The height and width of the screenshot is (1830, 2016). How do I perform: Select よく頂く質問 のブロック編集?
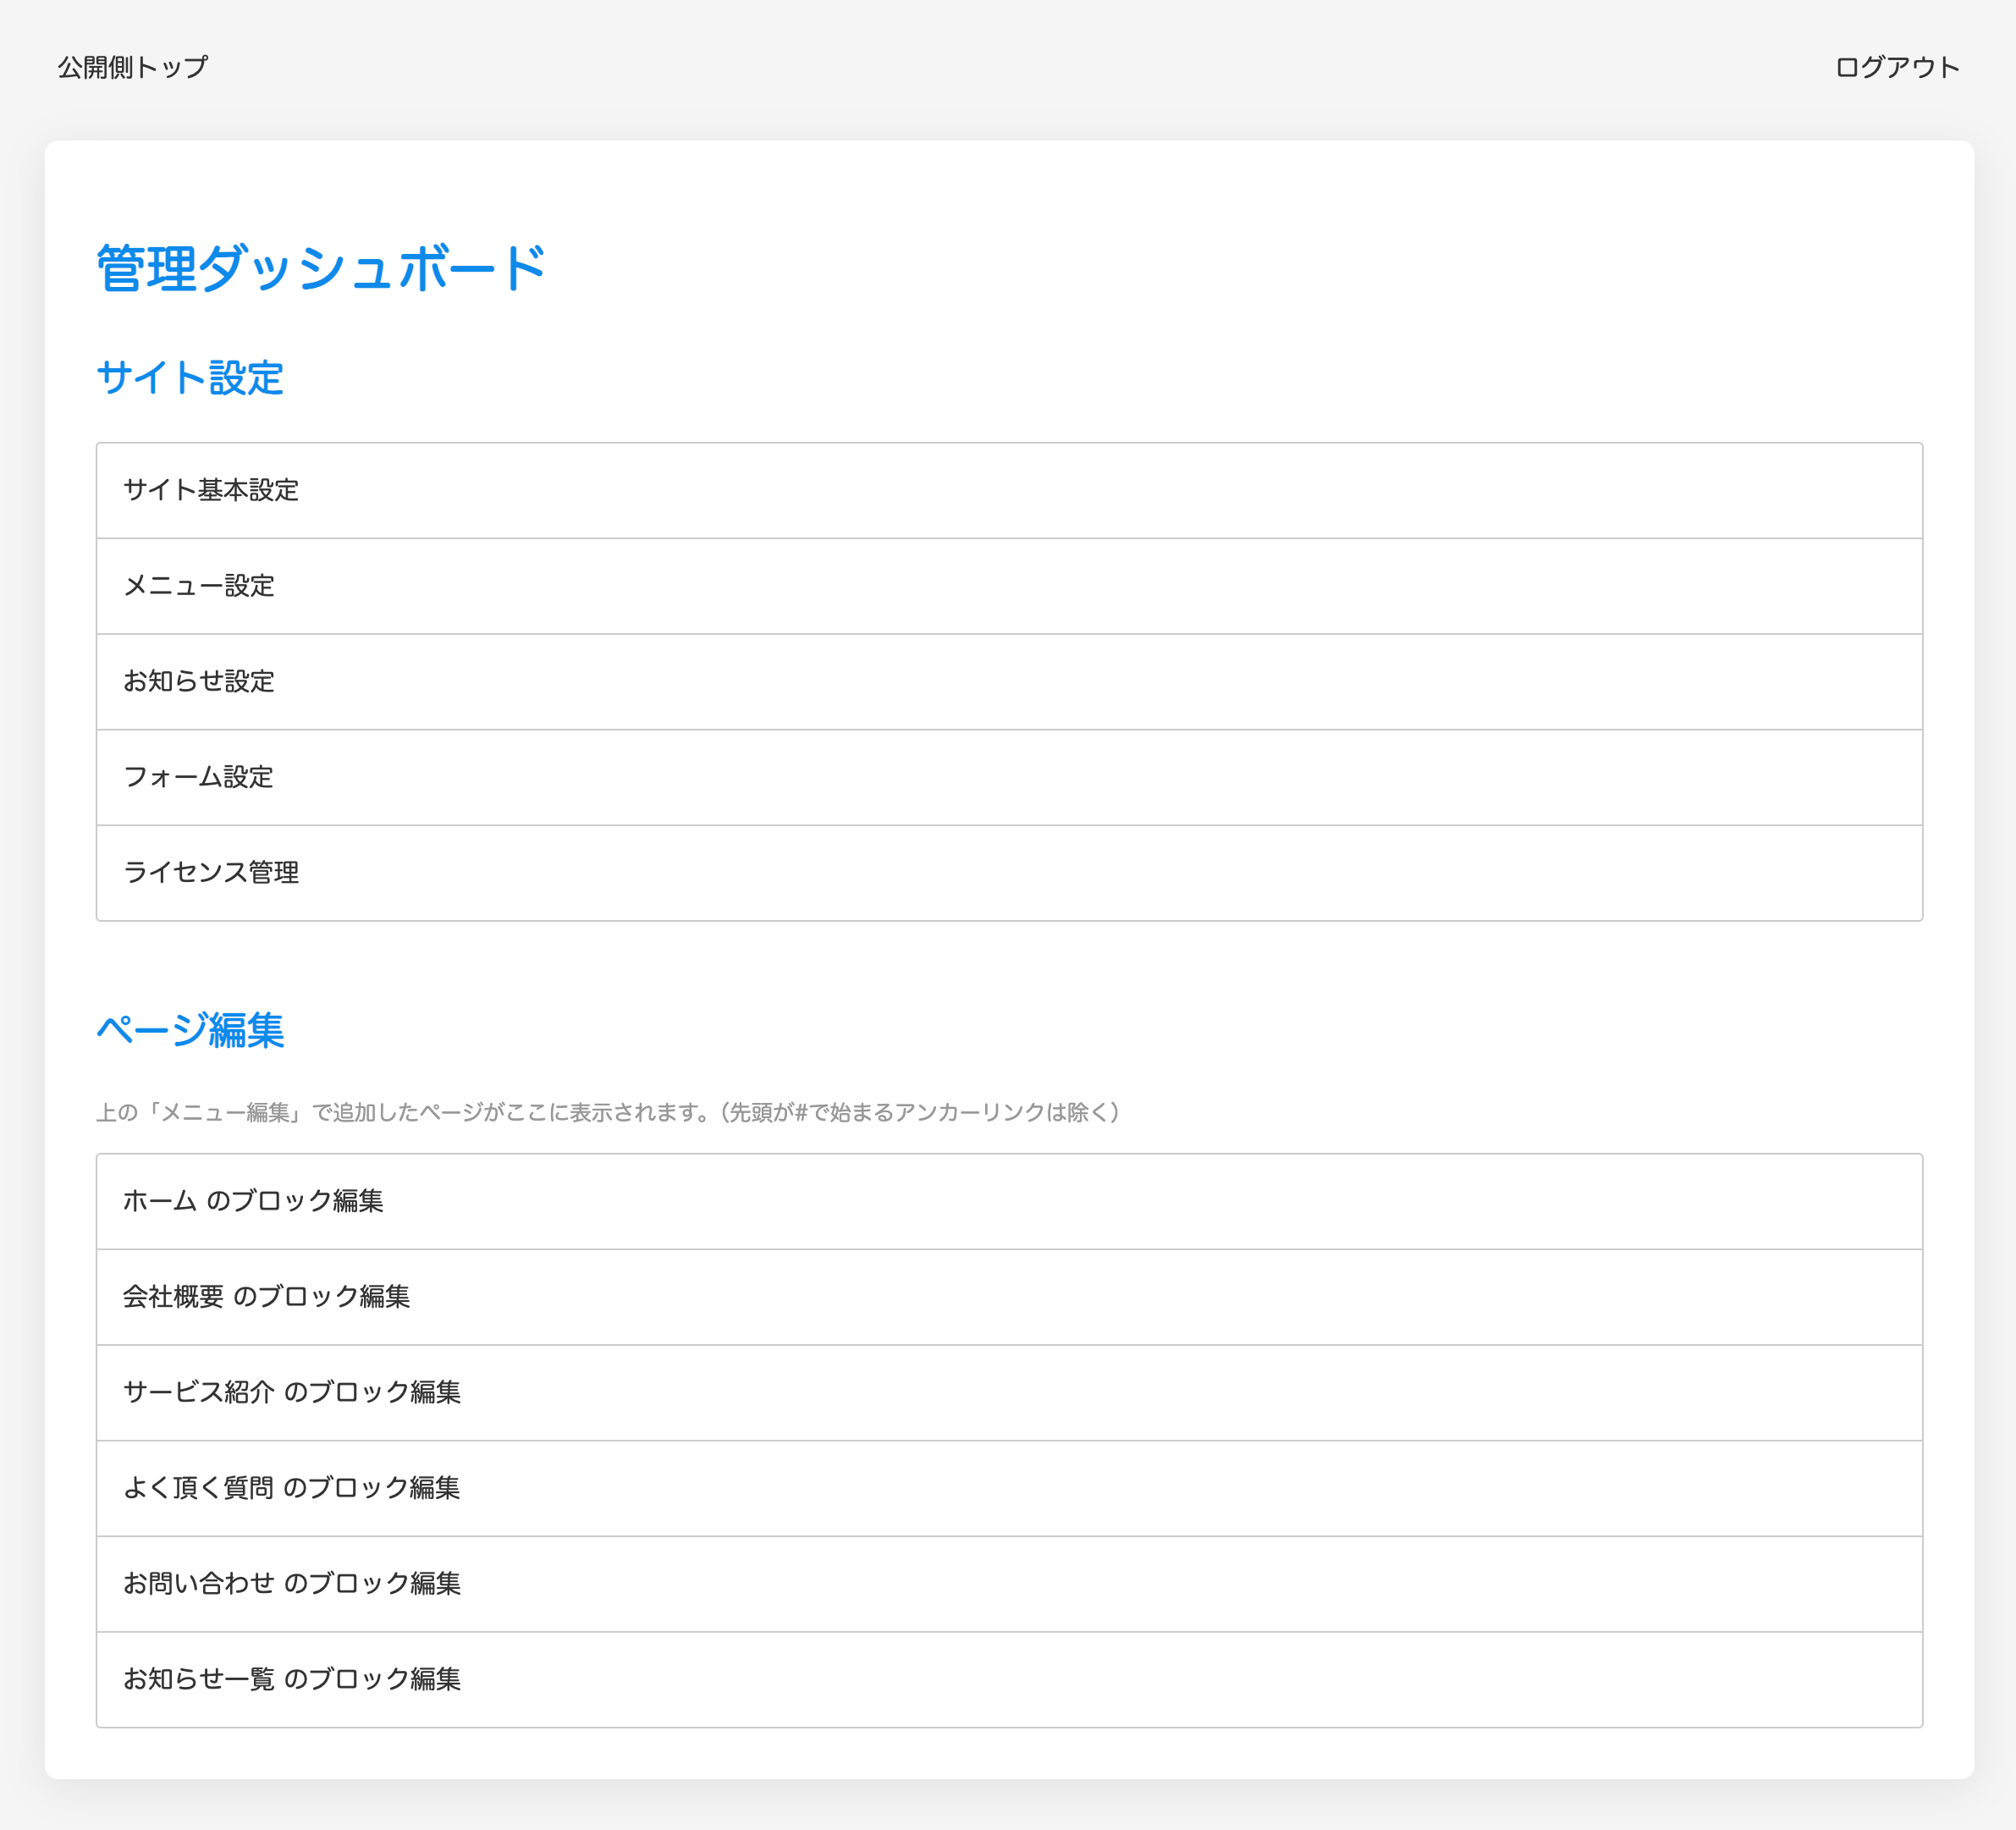291,1488
